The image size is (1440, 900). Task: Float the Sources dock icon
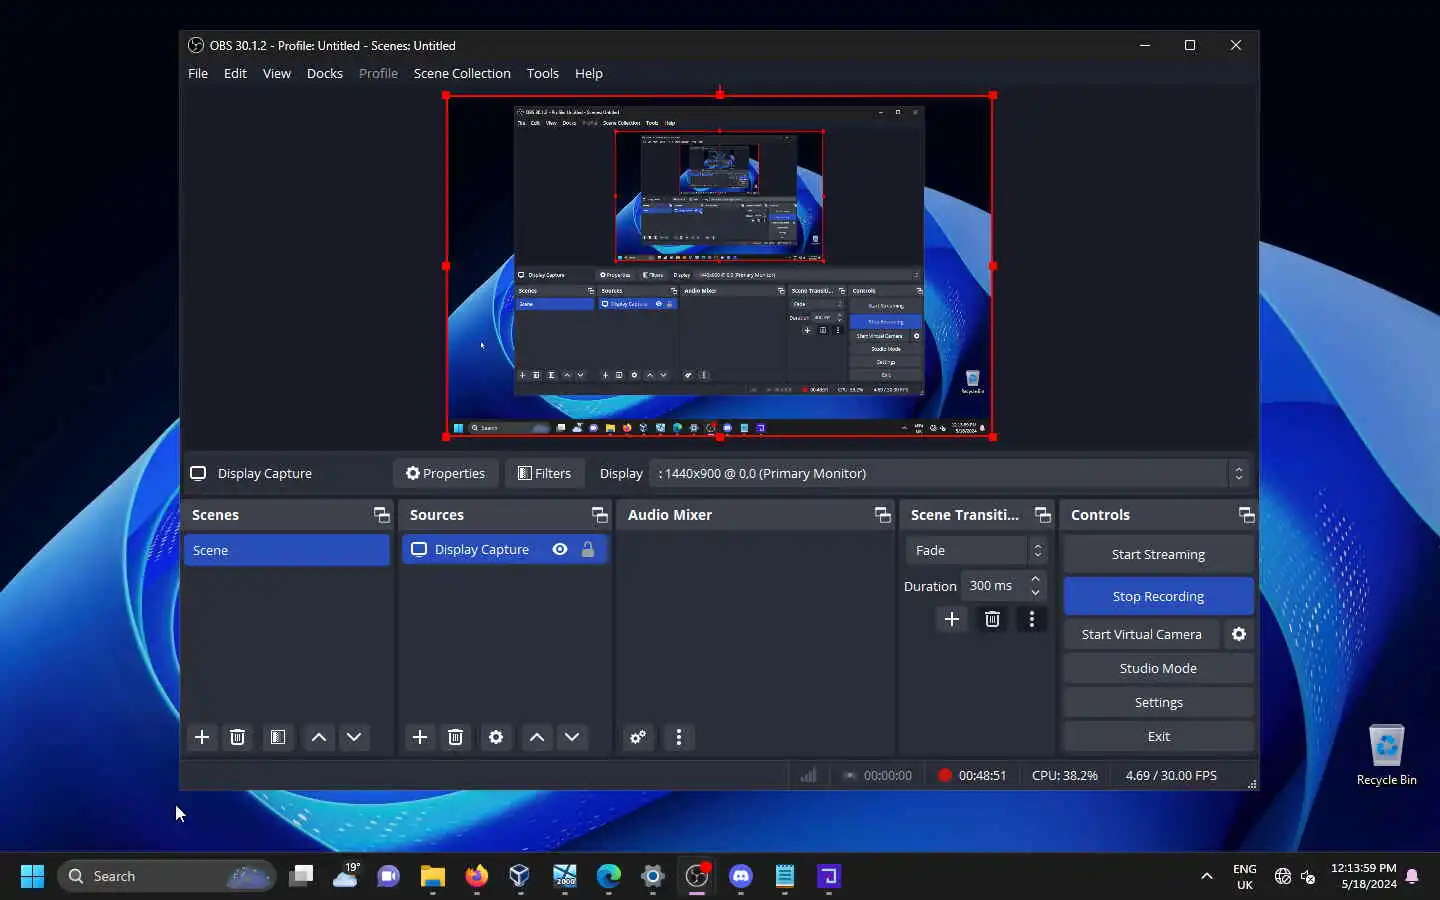tap(599, 515)
